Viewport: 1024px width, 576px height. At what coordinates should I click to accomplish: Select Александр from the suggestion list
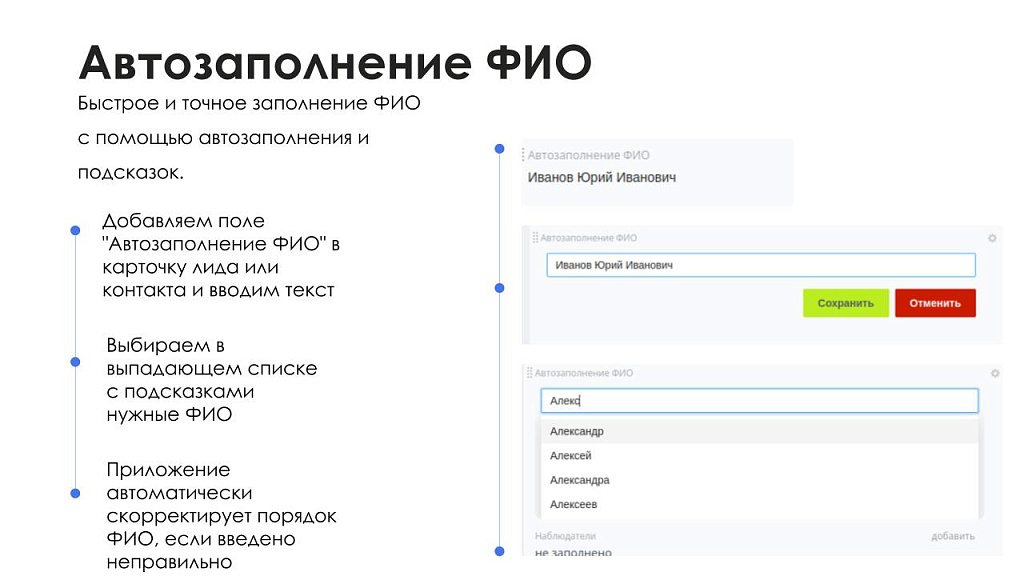(x=575, y=431)
